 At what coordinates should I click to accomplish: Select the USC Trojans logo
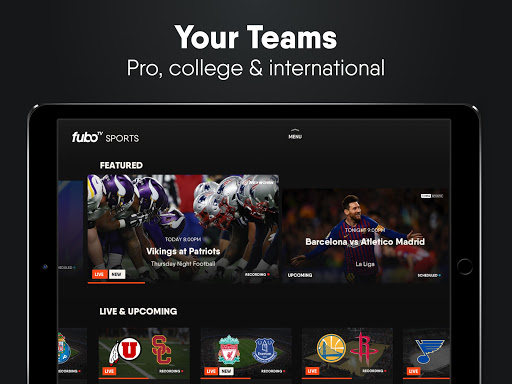click(x=162, y=349)
